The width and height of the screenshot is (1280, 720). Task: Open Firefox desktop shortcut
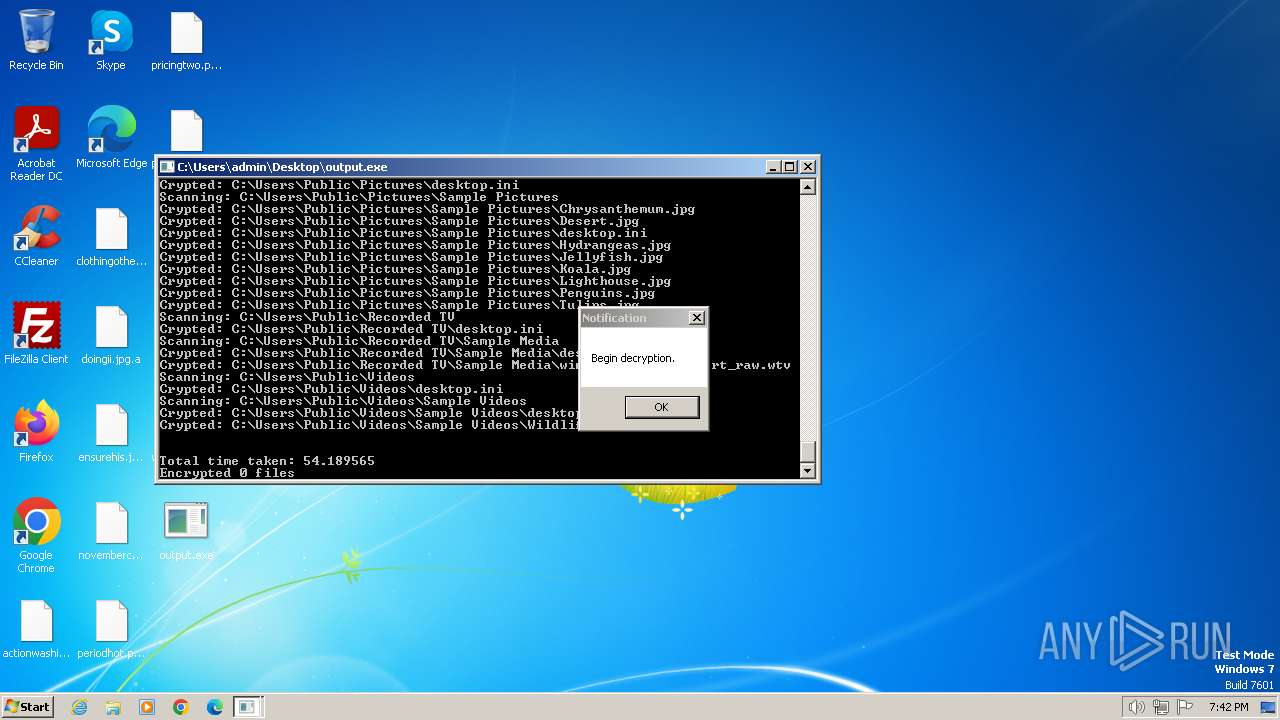36,432
